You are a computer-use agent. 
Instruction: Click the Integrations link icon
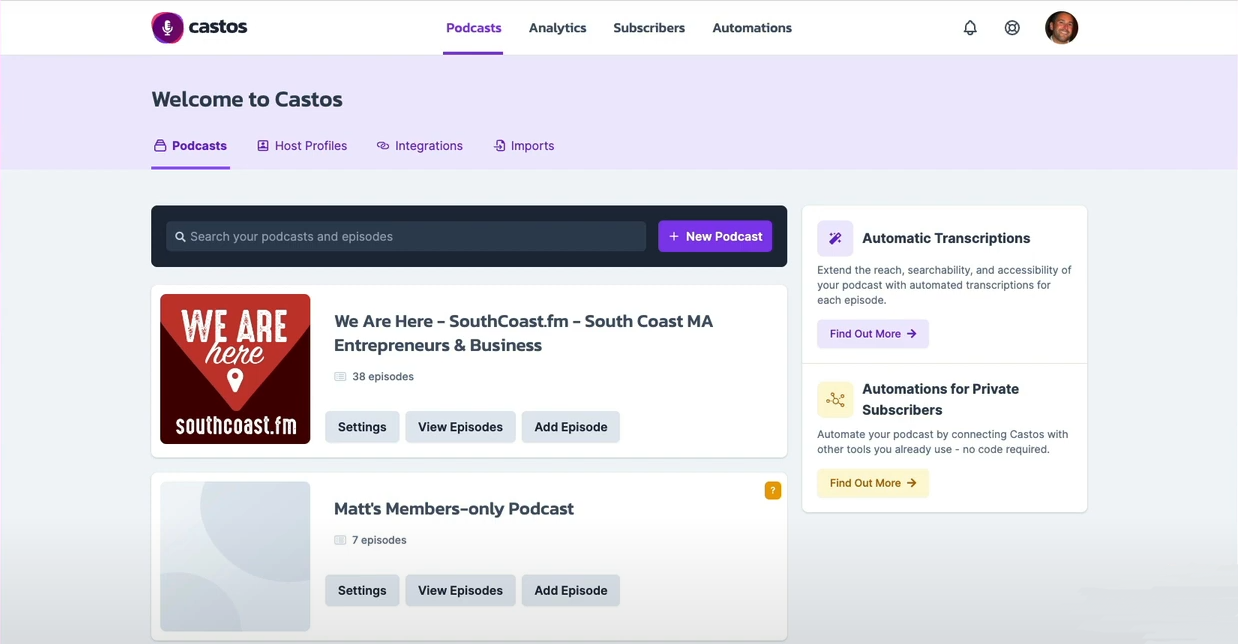click(383, 145)
